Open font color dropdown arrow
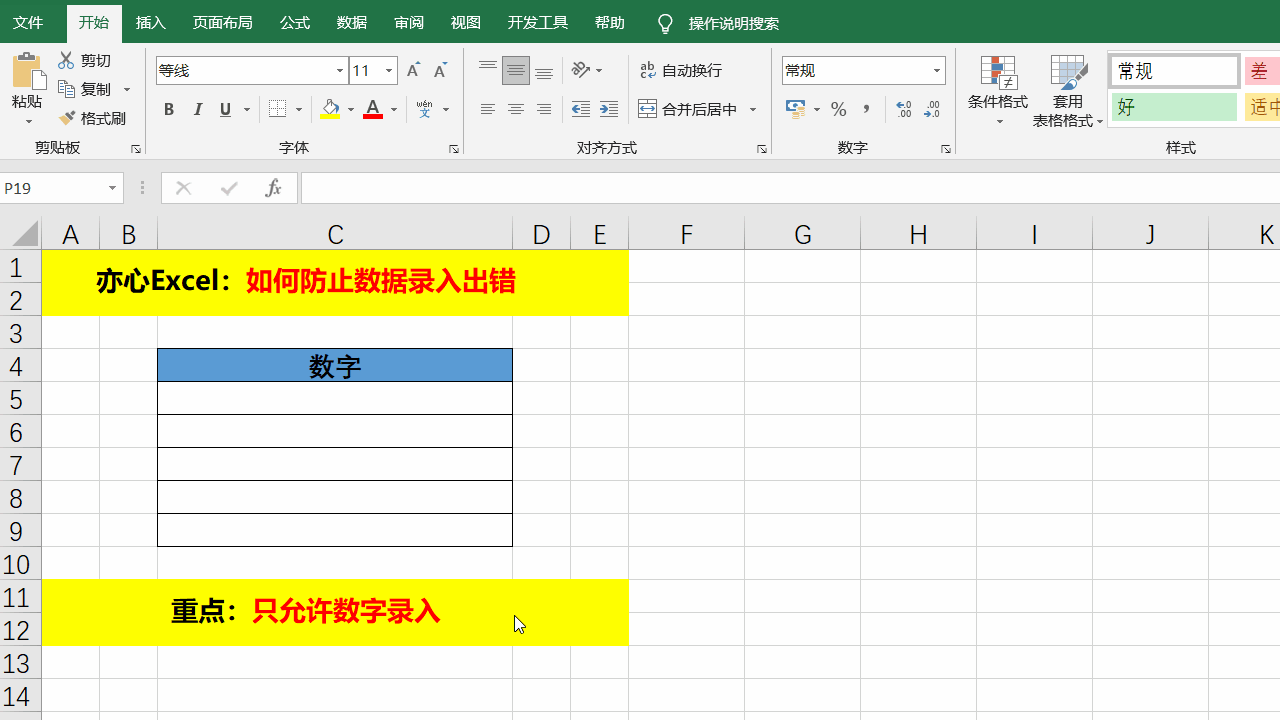 (x=394, y=109)
